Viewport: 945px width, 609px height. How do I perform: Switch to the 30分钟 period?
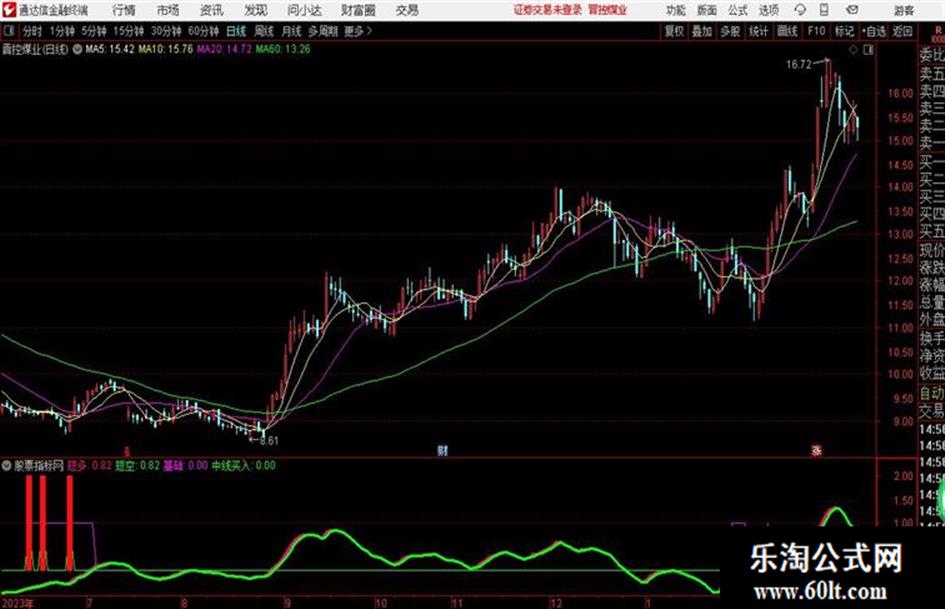point(166,31)
